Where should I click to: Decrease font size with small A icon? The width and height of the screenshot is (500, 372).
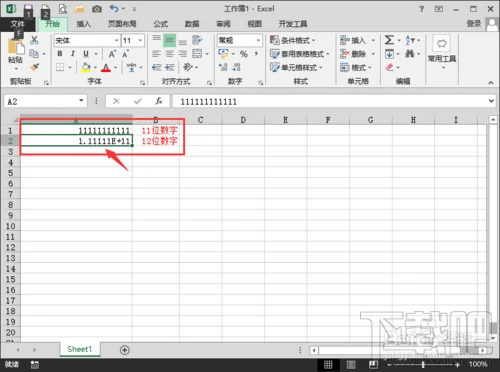[x=125, y=54]
